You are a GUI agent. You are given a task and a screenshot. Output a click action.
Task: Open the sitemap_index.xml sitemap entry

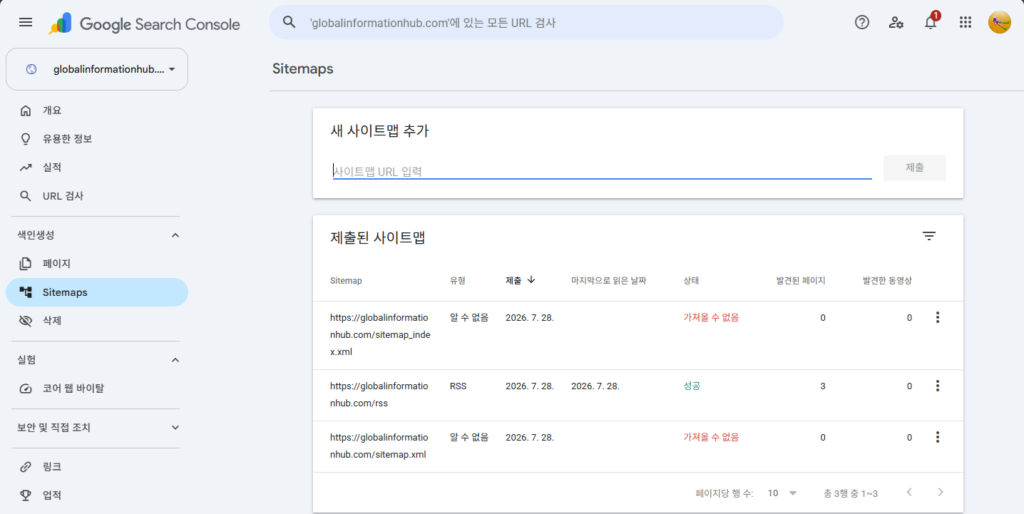(380, 334)
